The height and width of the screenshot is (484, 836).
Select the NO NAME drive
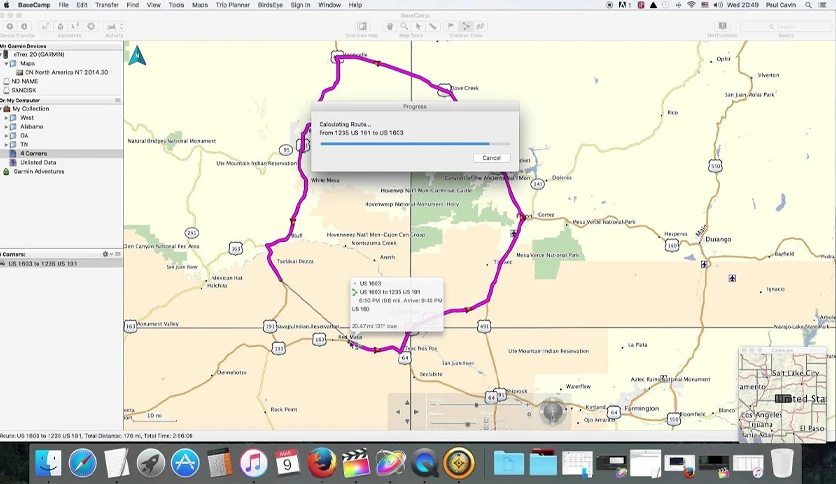point(25,81)
